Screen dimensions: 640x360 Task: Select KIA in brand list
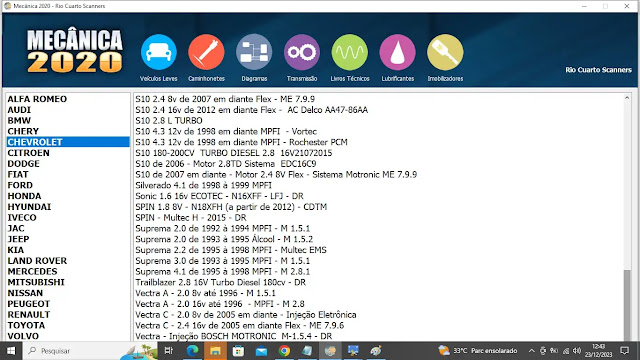coord(68,250)
